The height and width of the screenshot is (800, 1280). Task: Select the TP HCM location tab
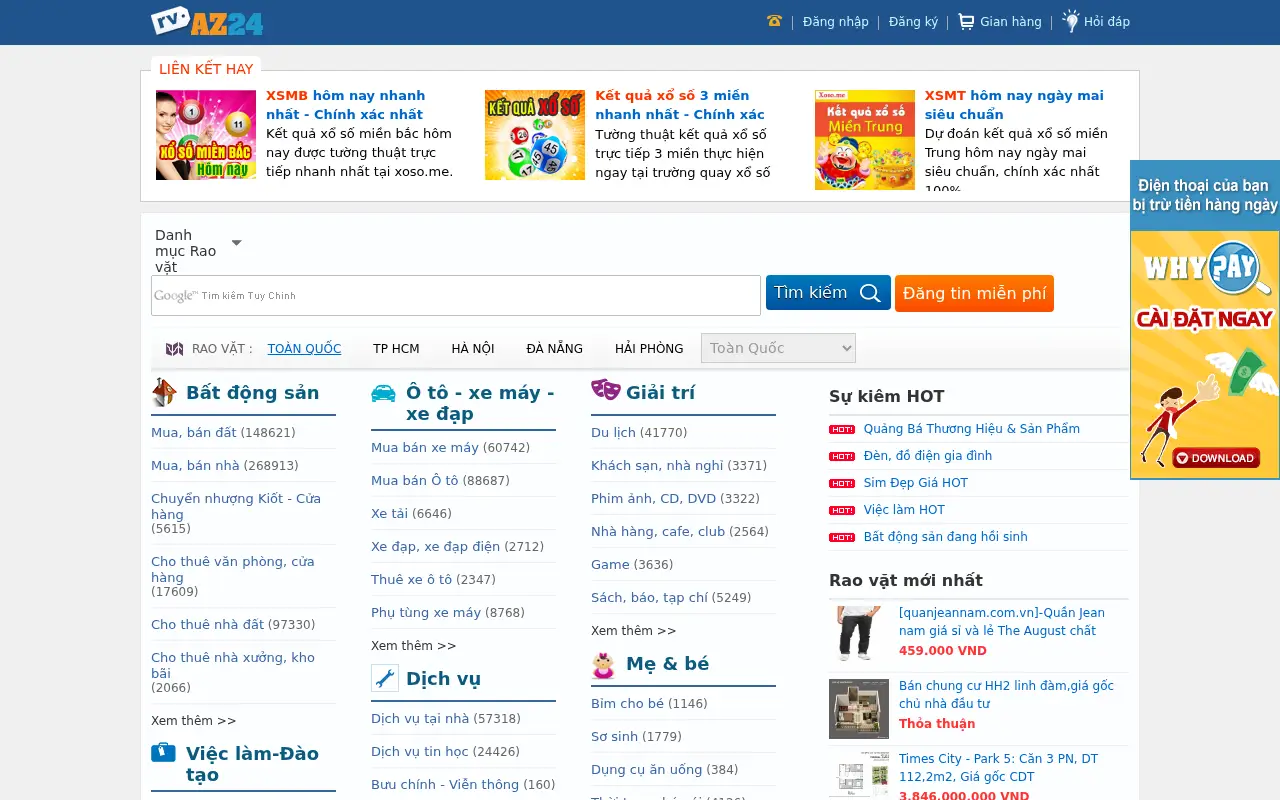396,349
